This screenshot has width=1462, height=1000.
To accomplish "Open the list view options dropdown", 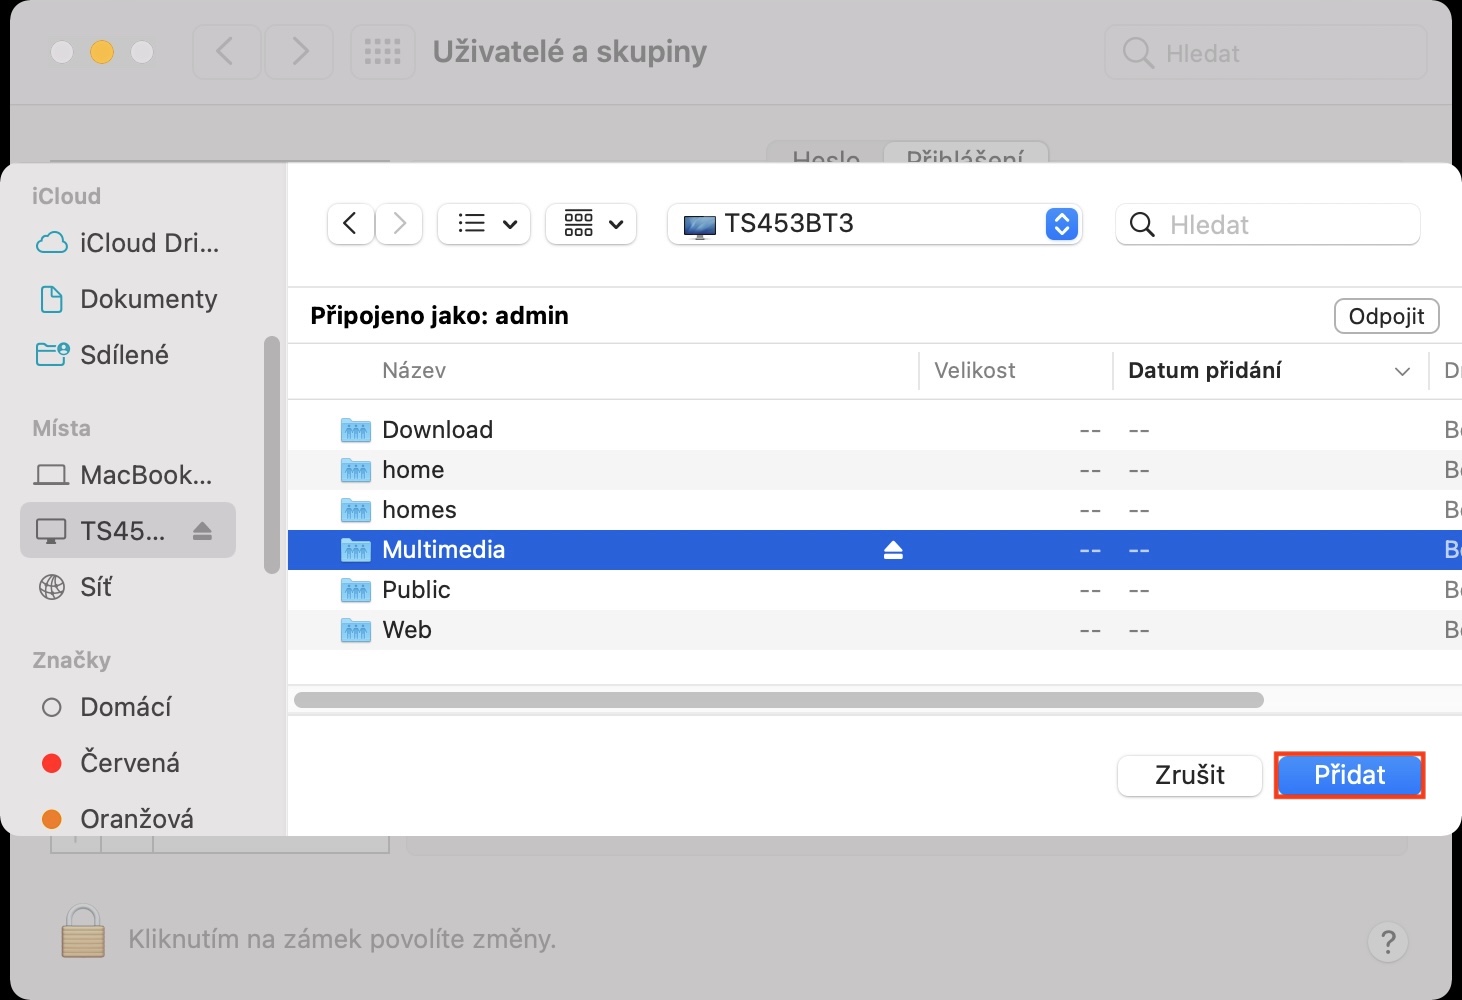I will pyautogui.click(x=485, y=224).
